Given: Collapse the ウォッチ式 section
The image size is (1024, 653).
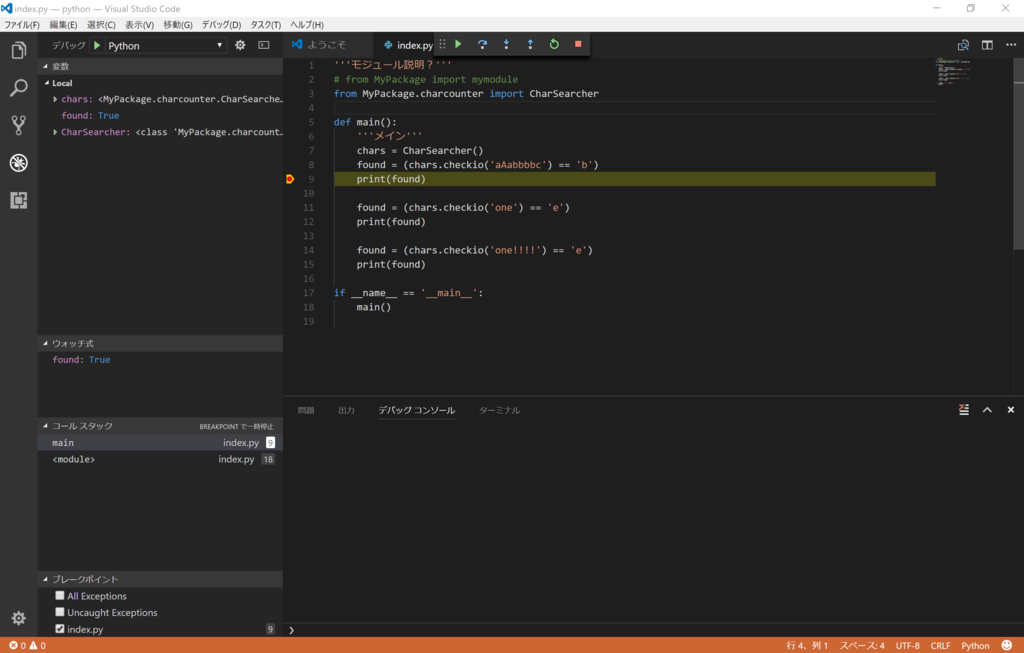Looking at the screenshot, I should point(46,343).
